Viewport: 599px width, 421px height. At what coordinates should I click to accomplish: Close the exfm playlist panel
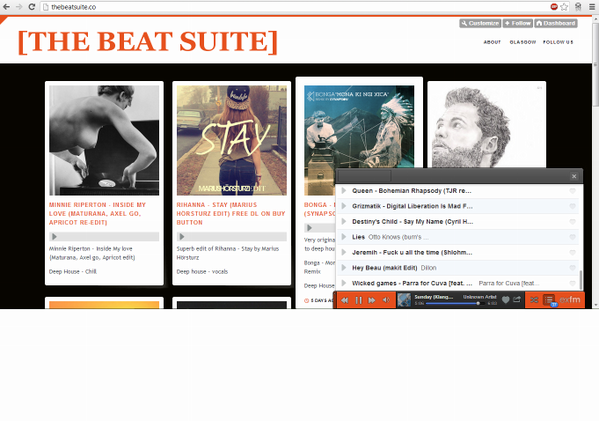574,176
